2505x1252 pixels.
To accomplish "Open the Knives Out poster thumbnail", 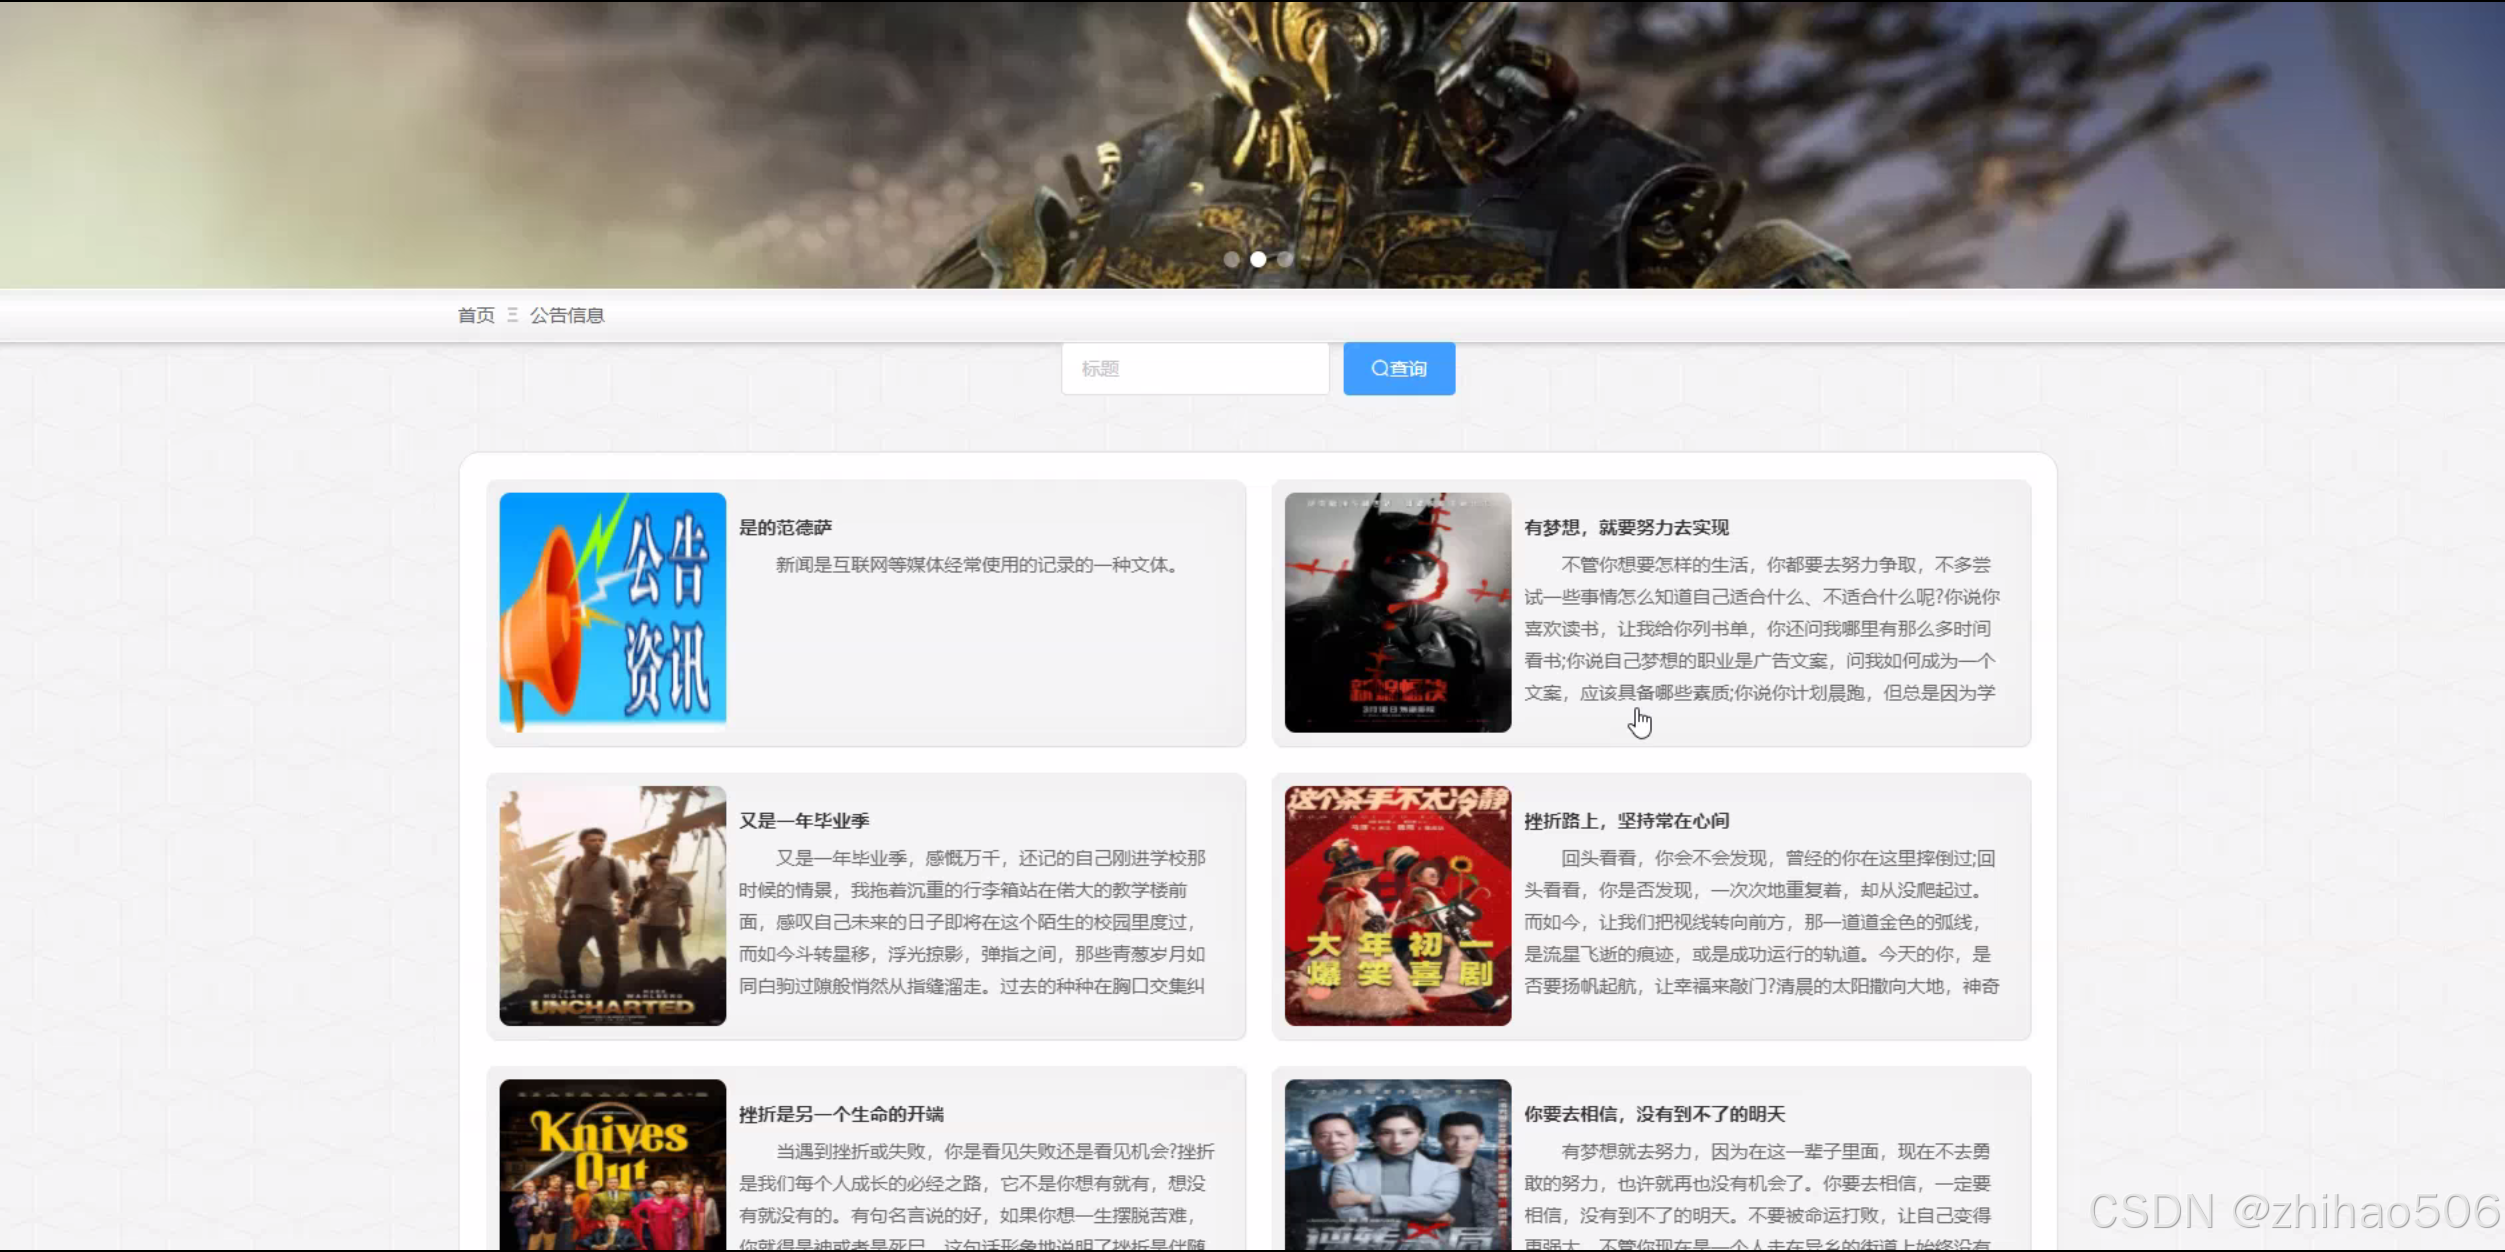I will coord(612,1165).
